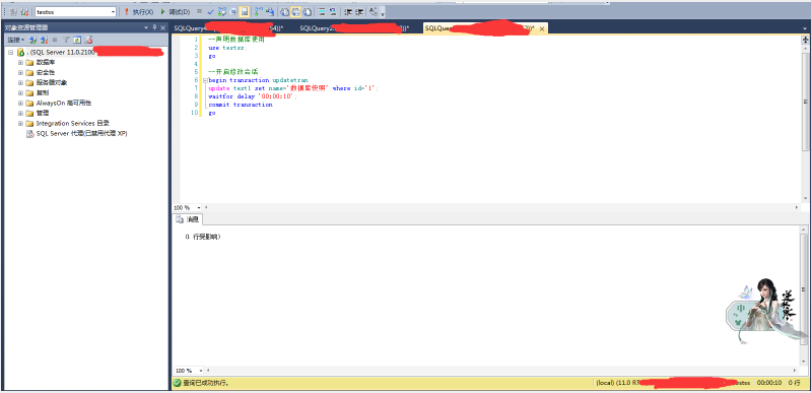This screenshot has height=393, width=811.
Task: Switch output to results-to-text icon
Action: point(284,12)
